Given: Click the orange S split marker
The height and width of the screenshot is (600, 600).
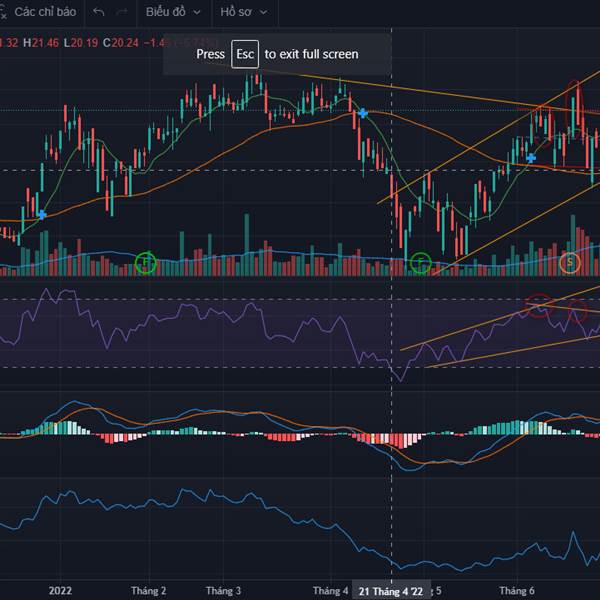Looking at the screenshot, I should point(569,263).
